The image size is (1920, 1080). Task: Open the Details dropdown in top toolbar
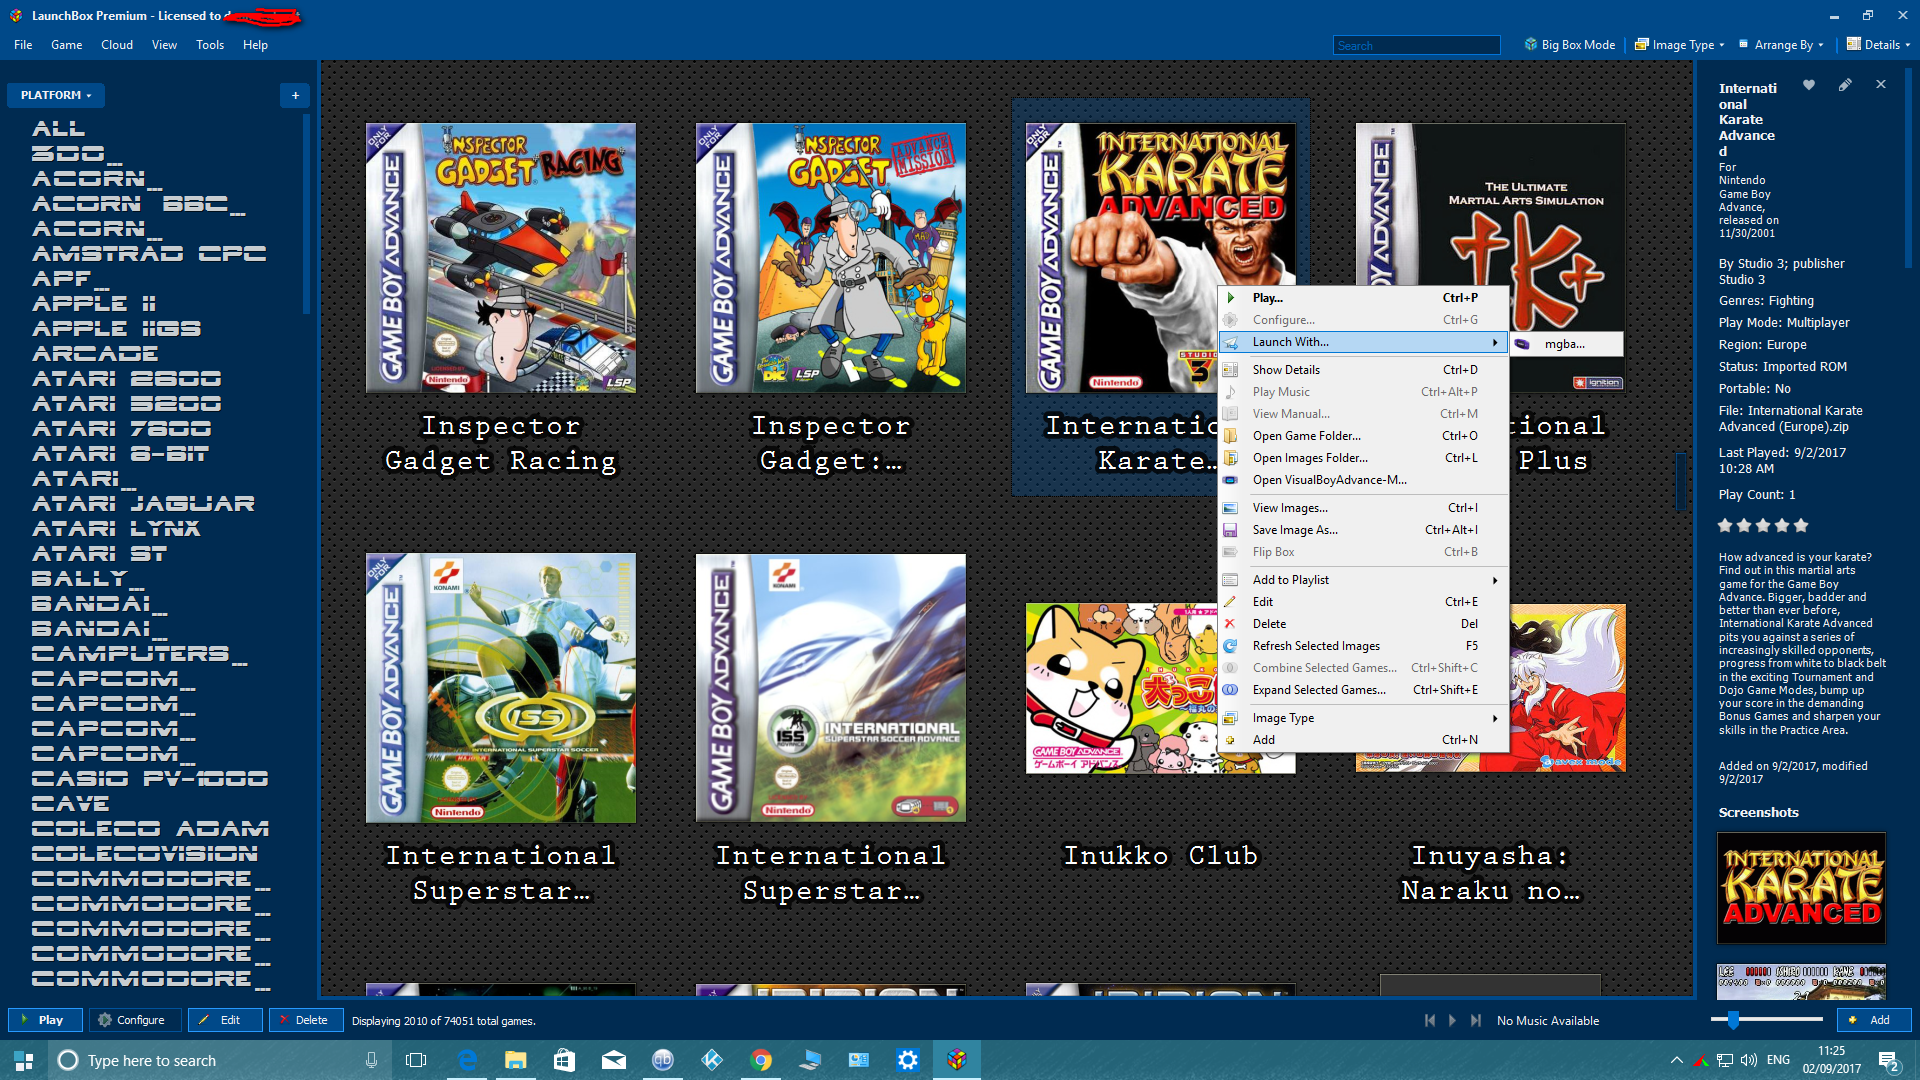click(x=1879, y=45)
